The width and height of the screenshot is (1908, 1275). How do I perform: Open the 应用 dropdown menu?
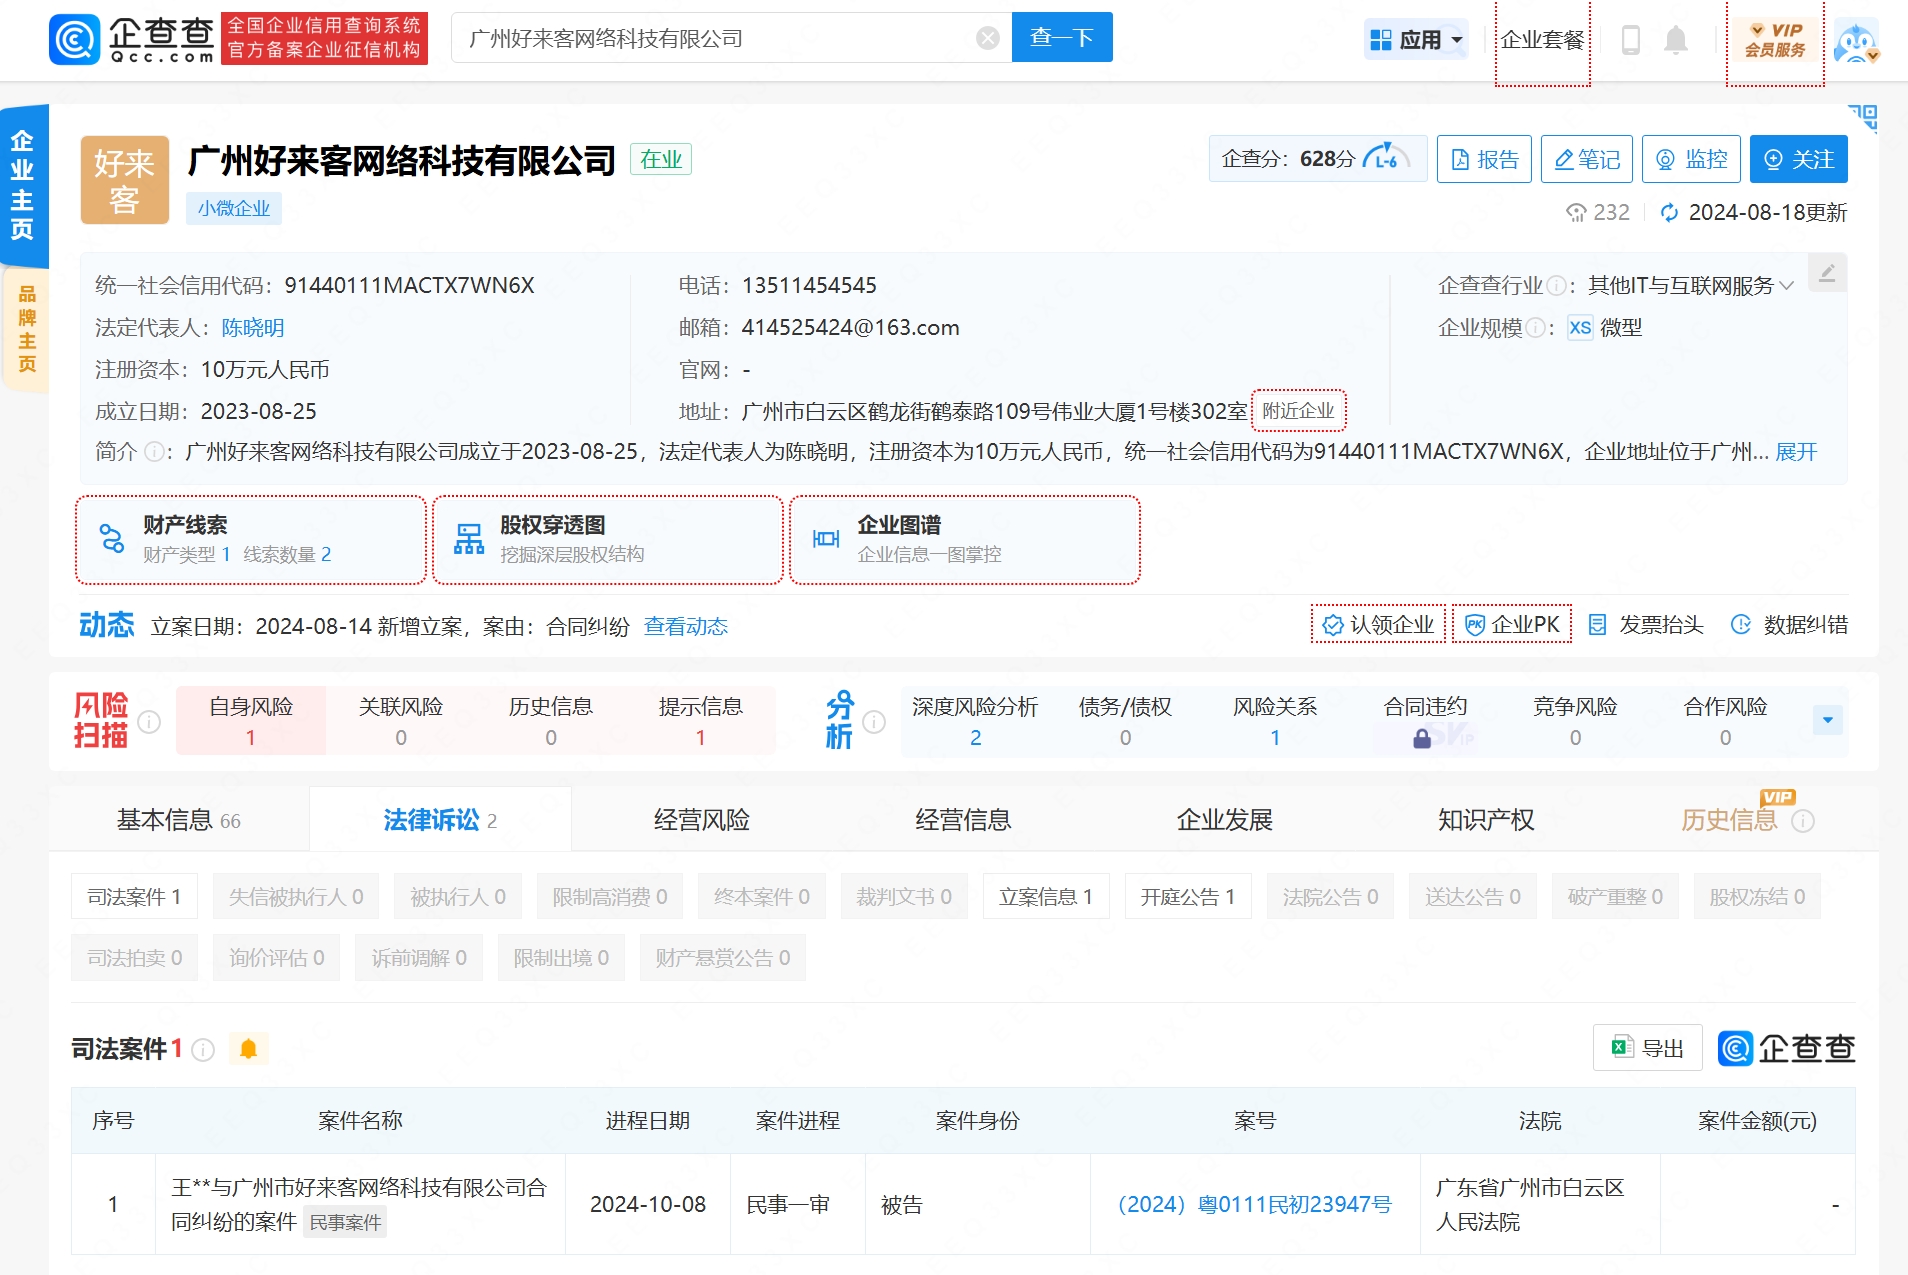tap(1416, 40)
